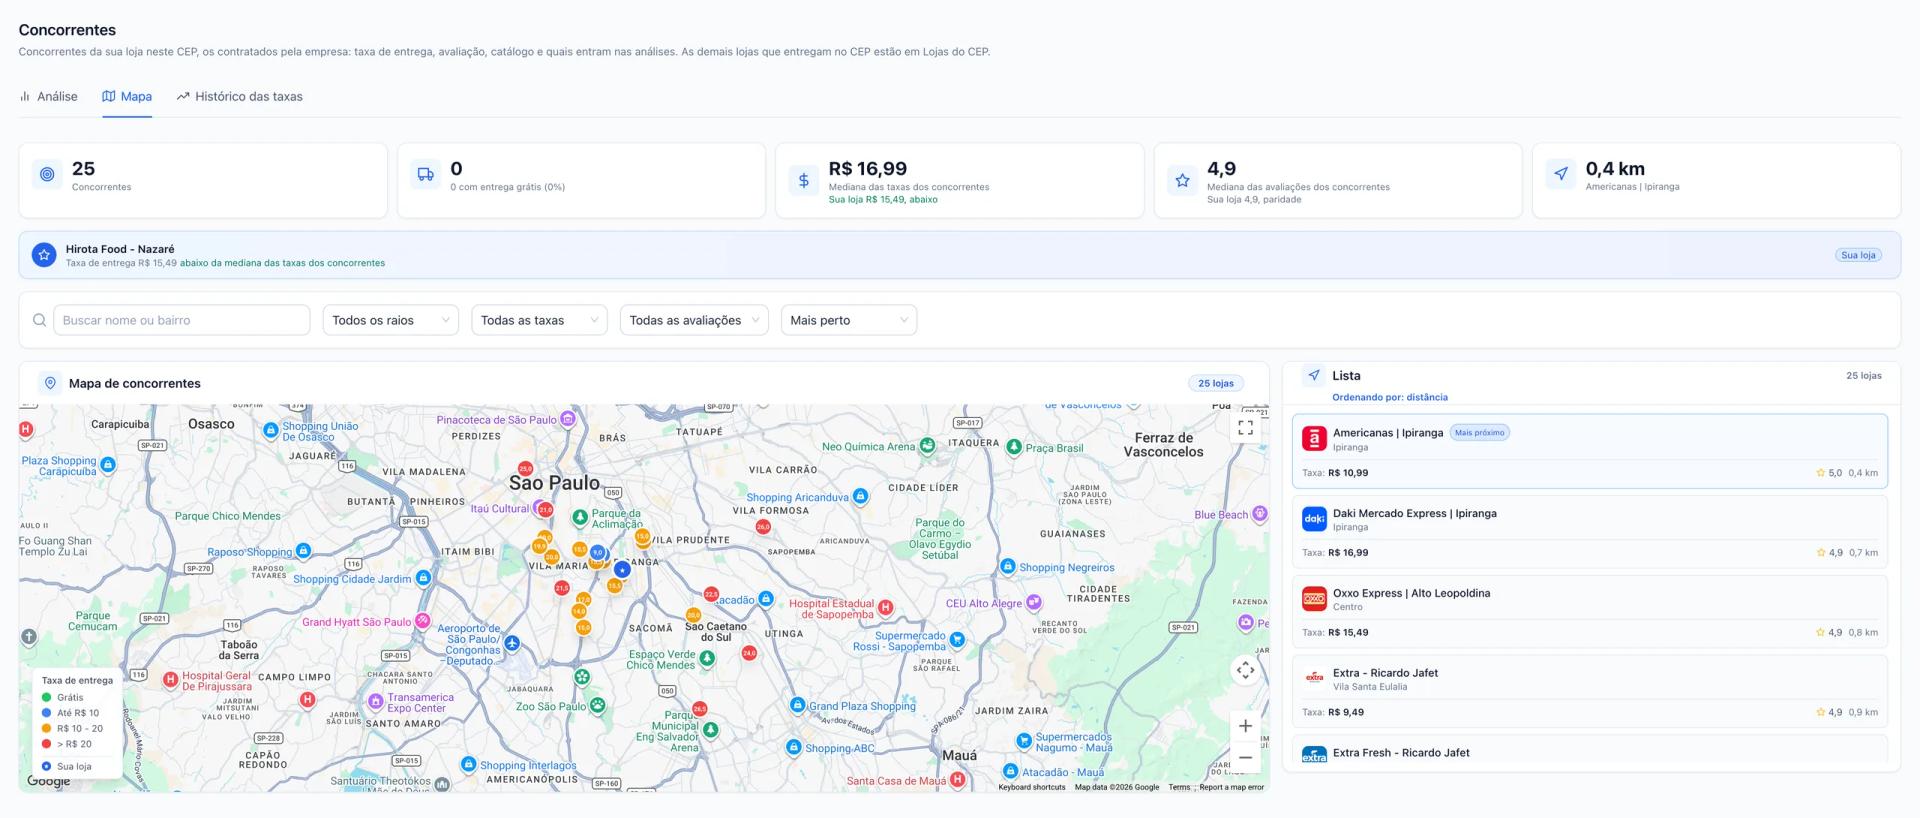The width and height of the screenshot is (1920, 818).
Task: Select the Daki Mercado Express | Ipiranga card
Action: coord(1590,531)
